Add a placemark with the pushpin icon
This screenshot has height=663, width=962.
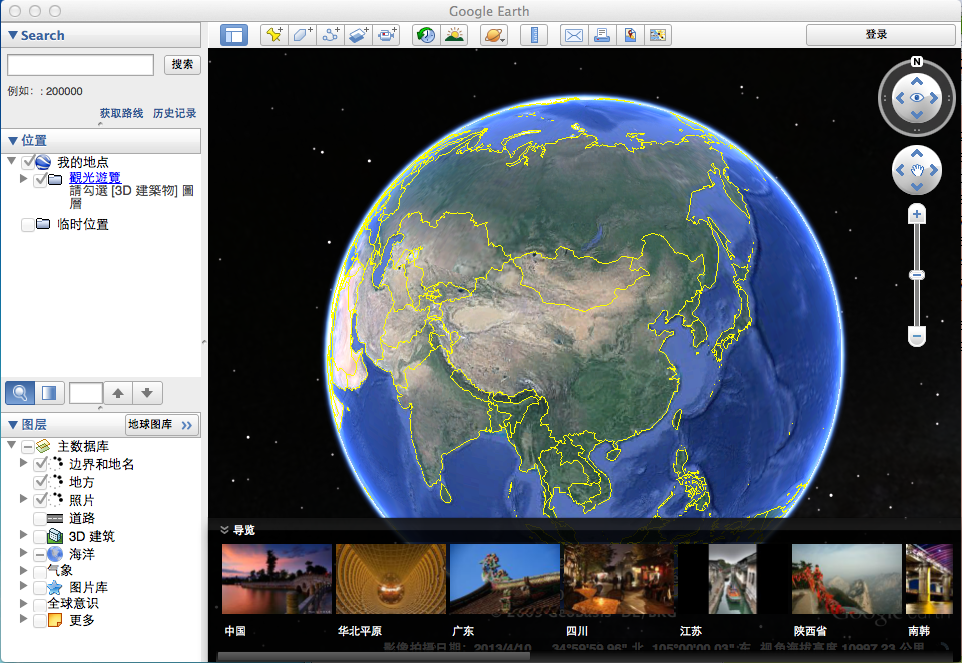pos(274,35)
